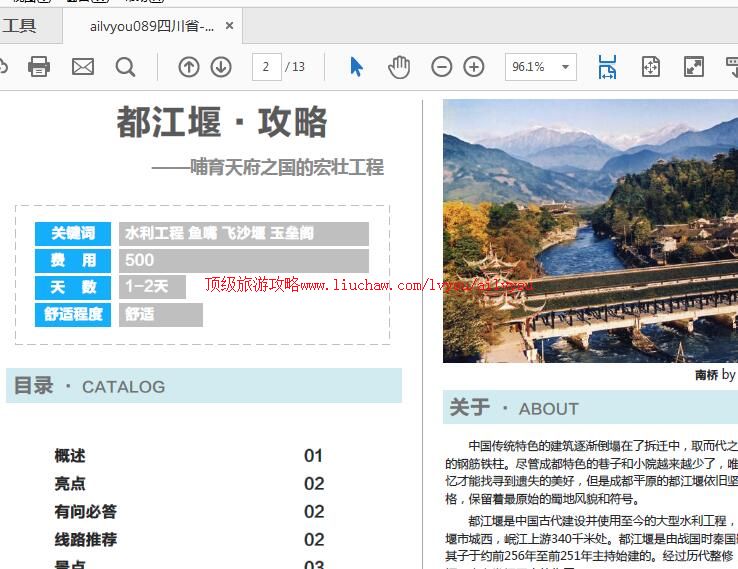
Task: Open the find text magnifier tool
Action: tap(125, 67)
